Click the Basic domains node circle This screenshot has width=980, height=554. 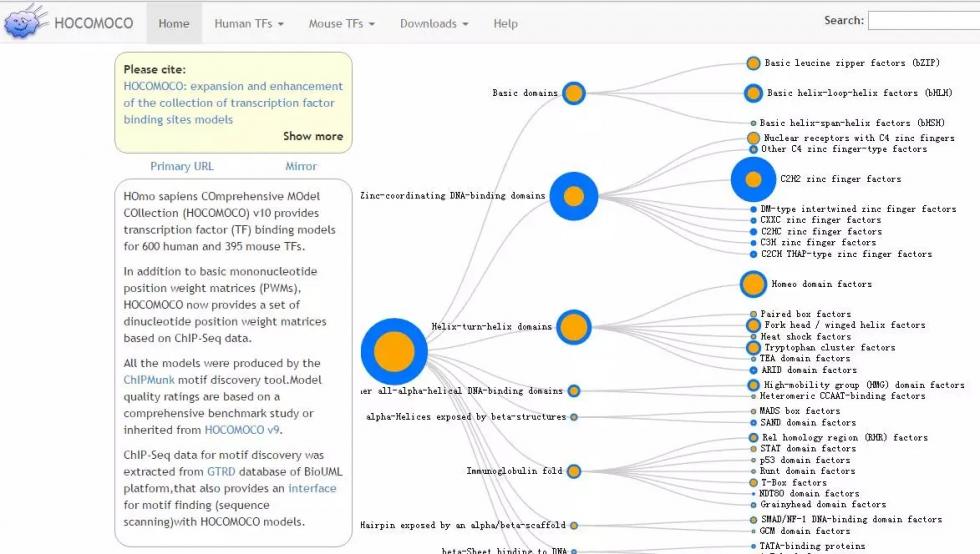point(573,93)
